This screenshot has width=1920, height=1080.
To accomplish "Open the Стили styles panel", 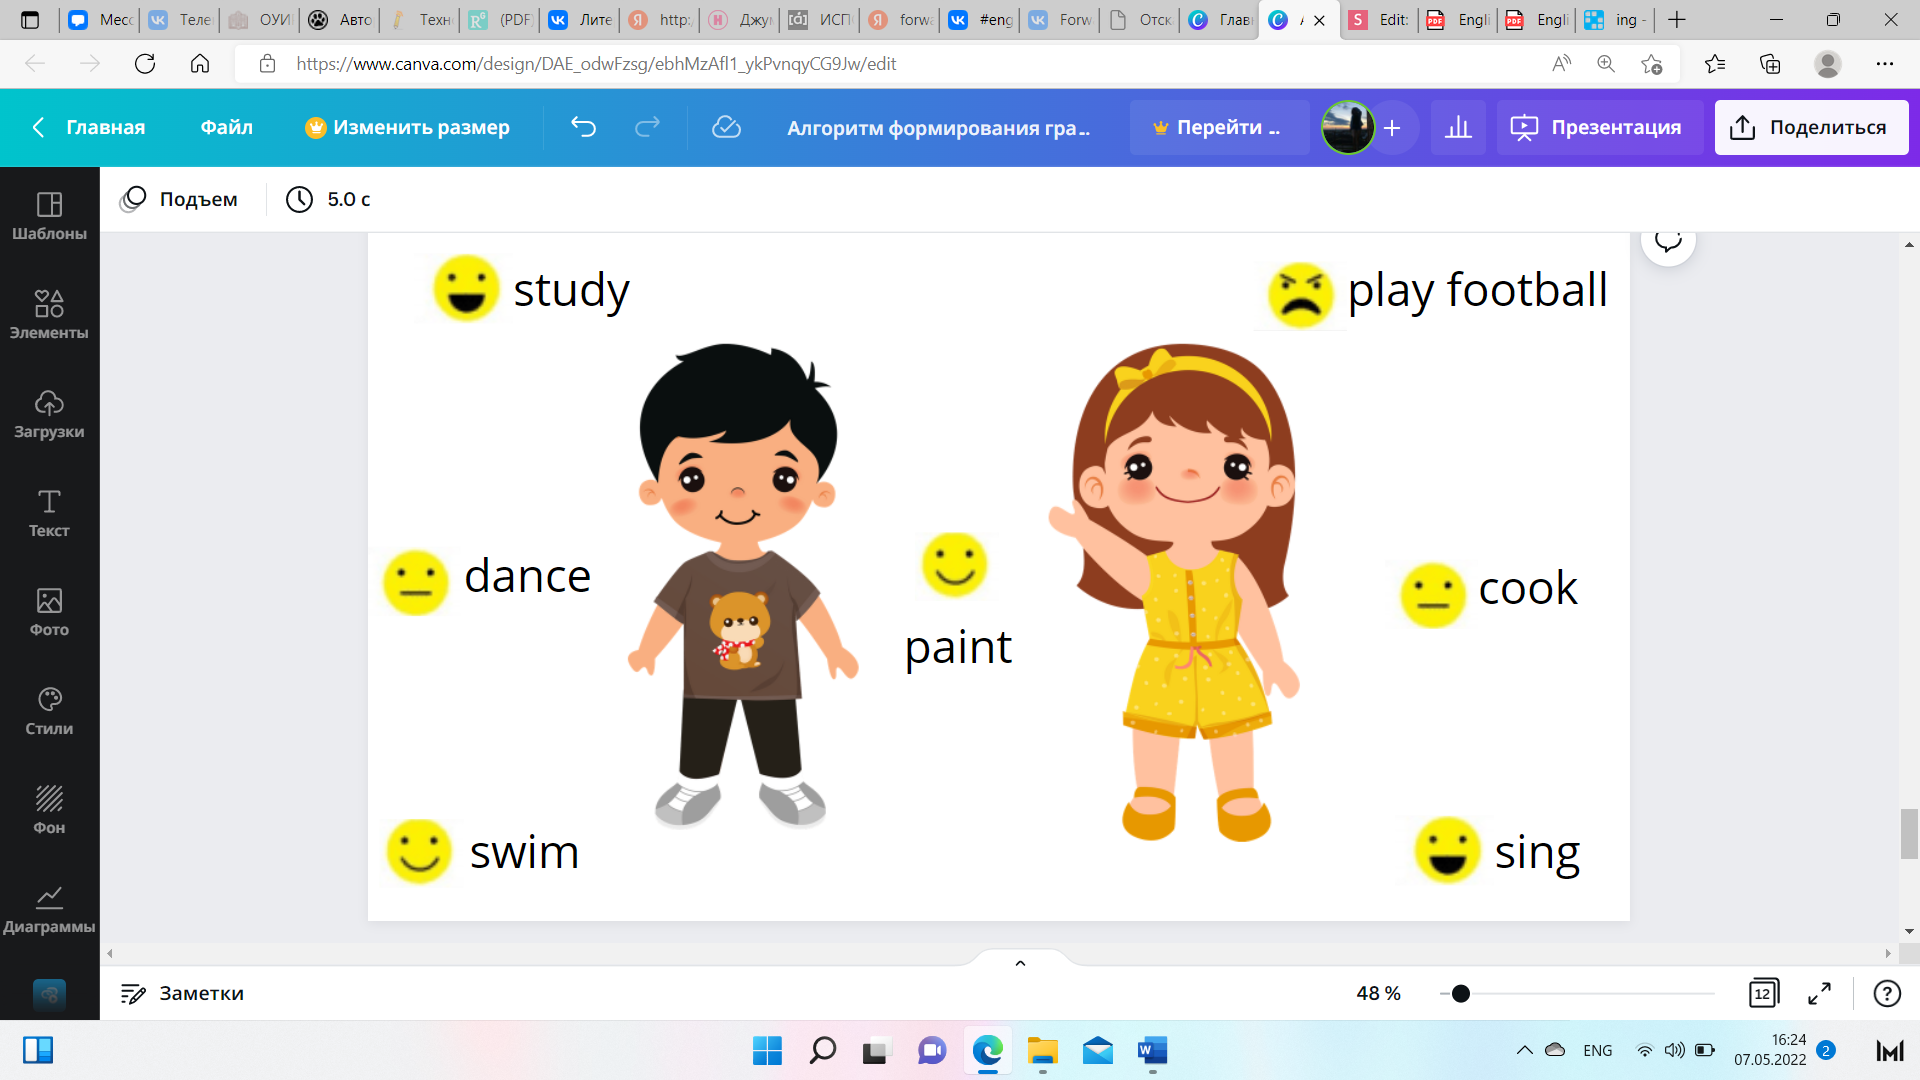I will pos(49,711).
